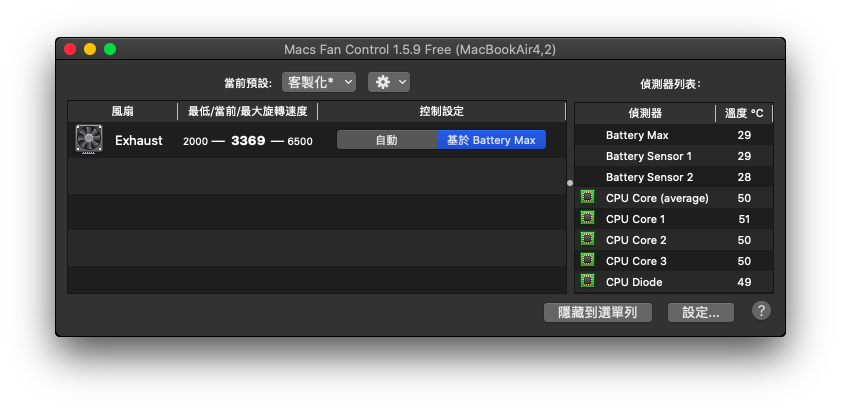Click the CPU Core 3 chip icon
Screen dimensions: 841x410
coord(587,261)
